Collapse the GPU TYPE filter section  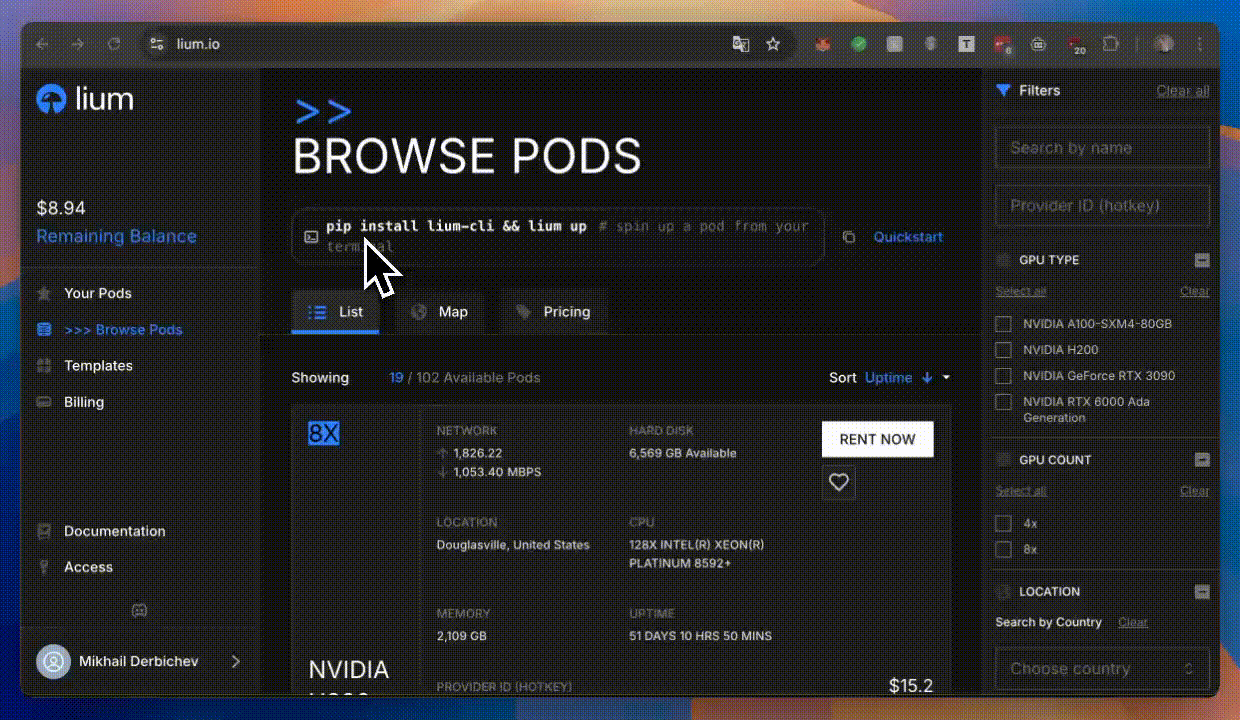1202,260
